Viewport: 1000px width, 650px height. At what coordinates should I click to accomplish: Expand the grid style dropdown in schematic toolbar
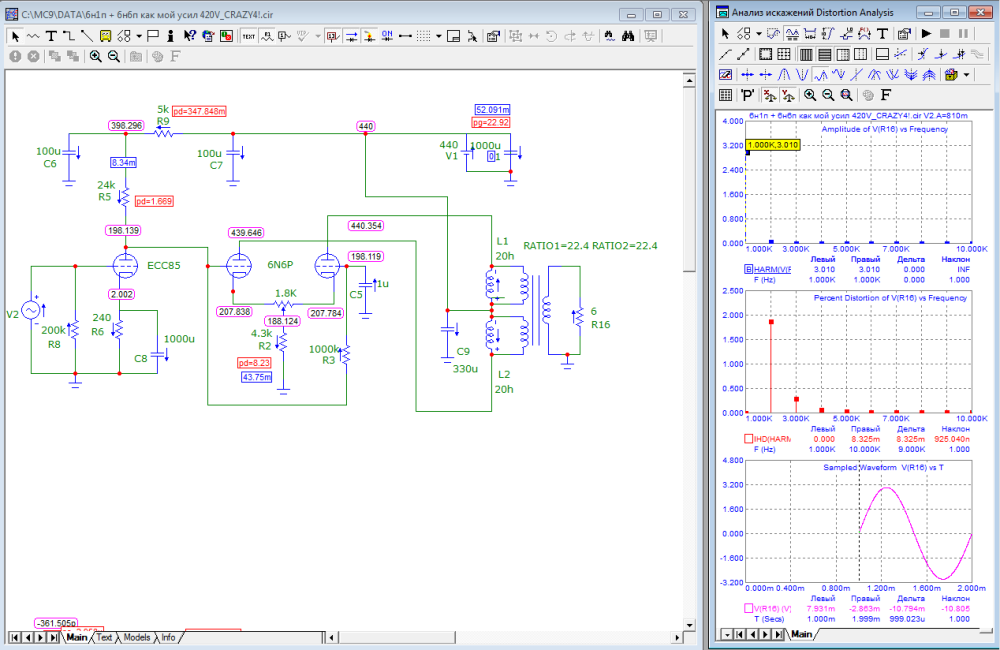(x=438, y=36)
